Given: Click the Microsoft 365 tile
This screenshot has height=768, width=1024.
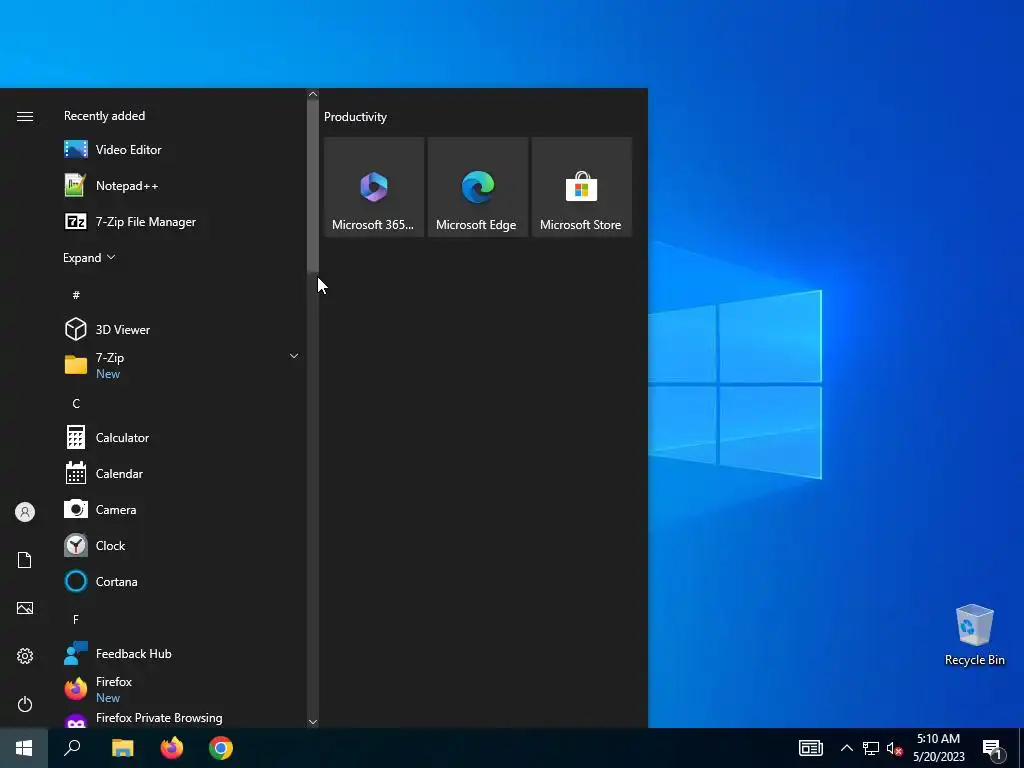Looking at the screenshot, I should click(374, 187).
